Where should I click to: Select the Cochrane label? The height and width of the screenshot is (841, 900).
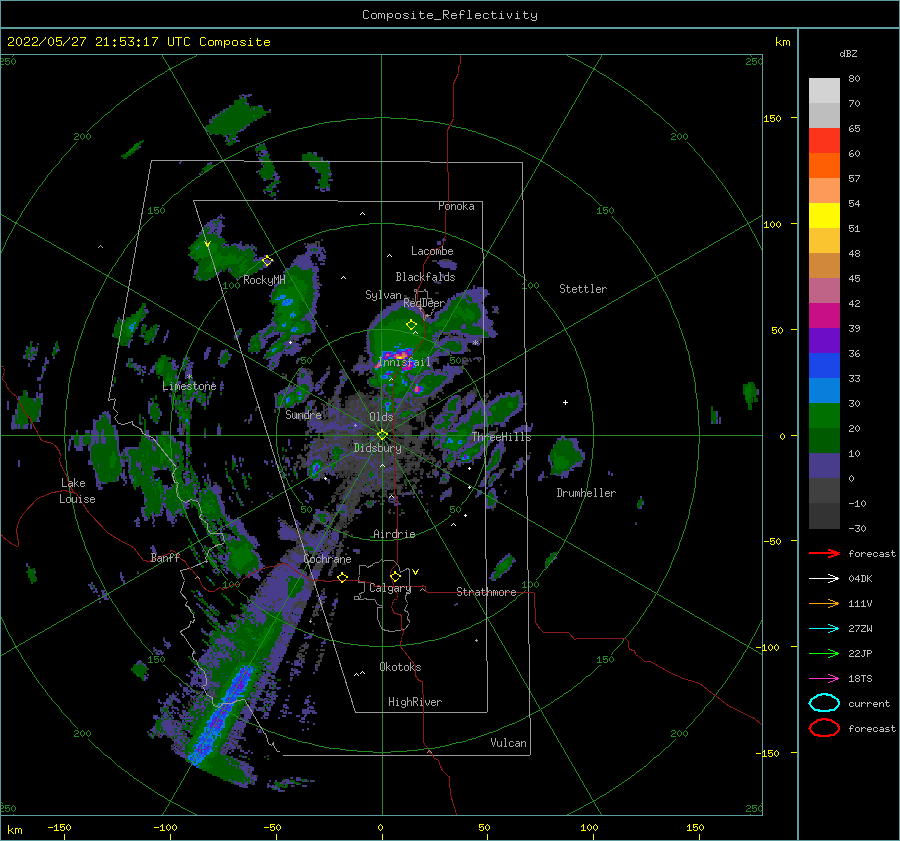[x=327, y=559]
